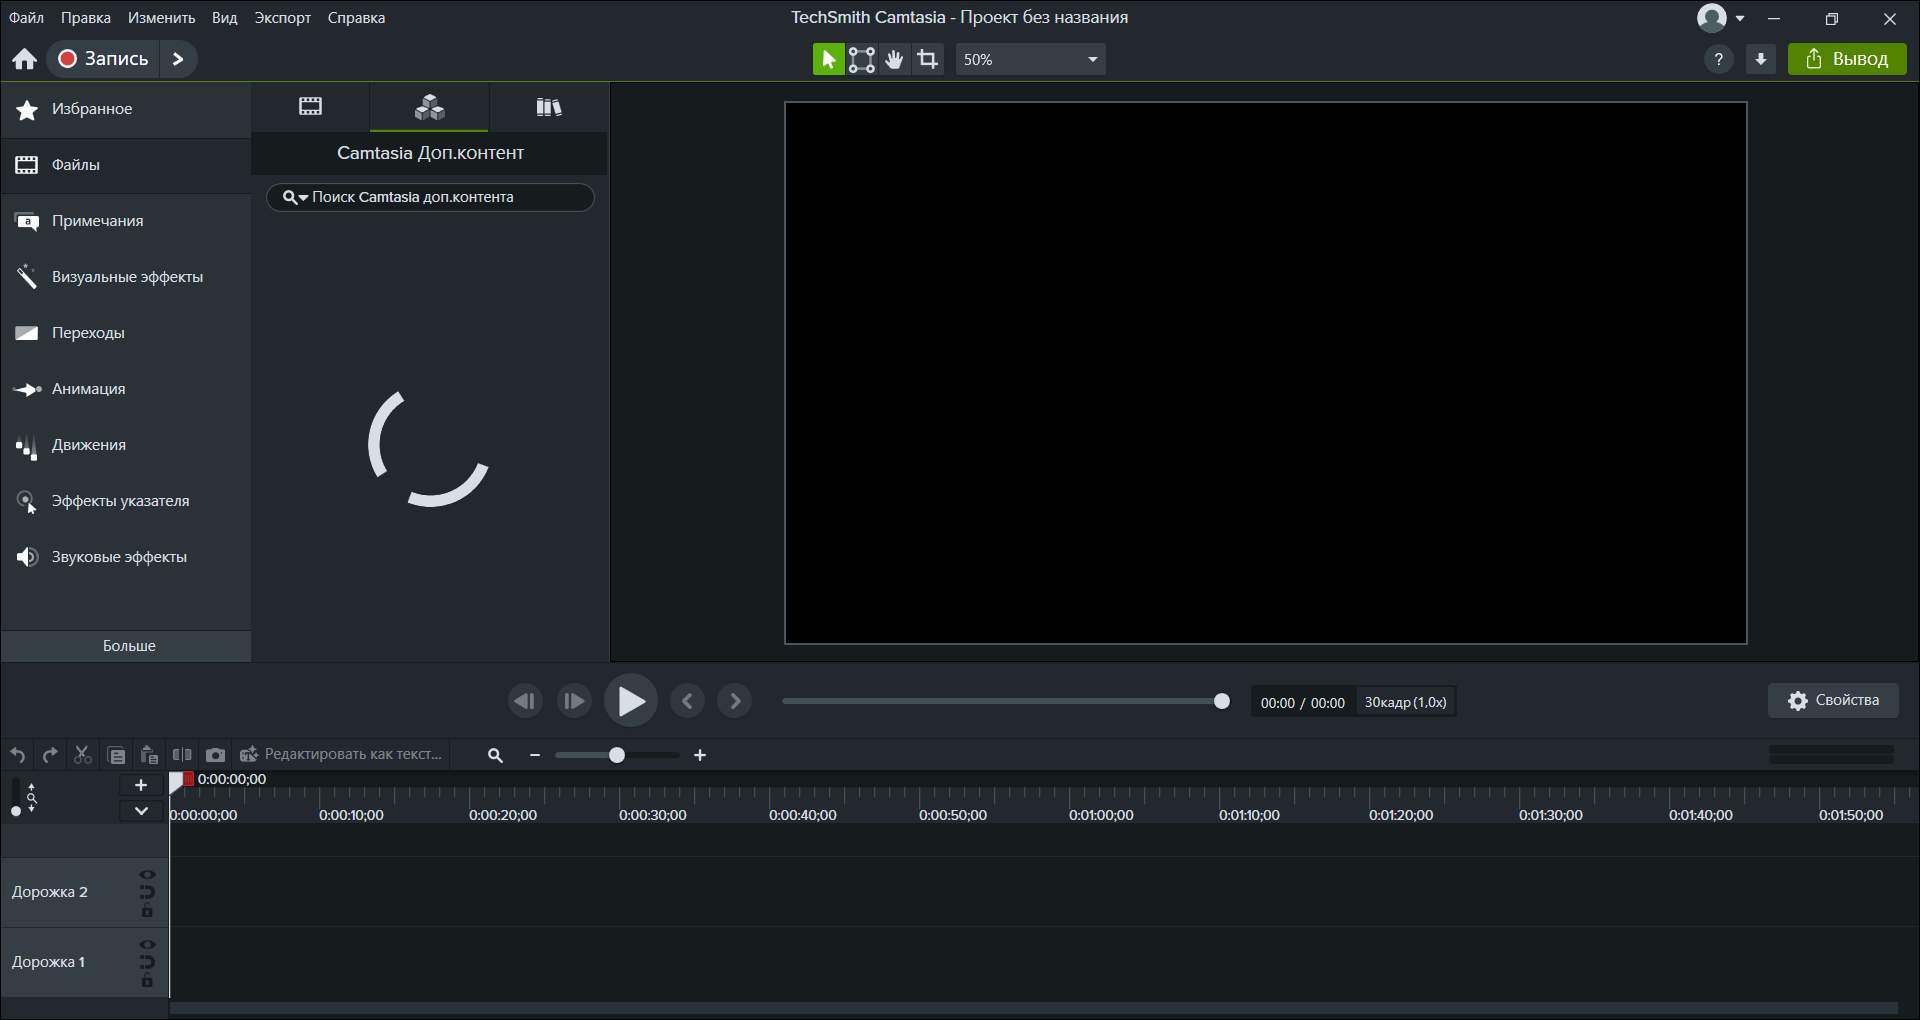Open the 50% canvas zoom dropdown

[1030, 60]
